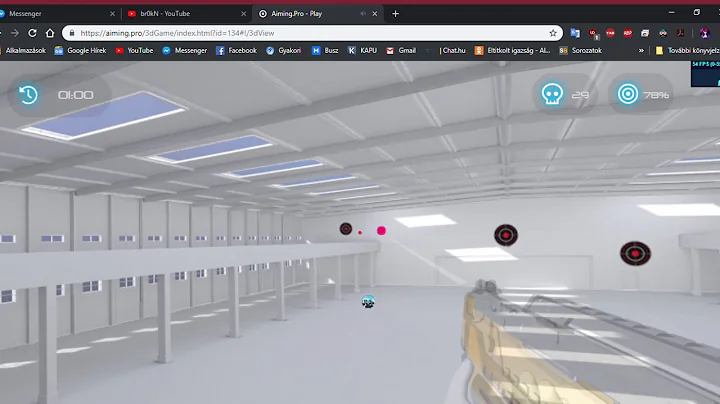Click the accuracy target icon showing 78%
The height and width of the screenshot is (404, 720).
pyautogui.click(x=628, y=94)
